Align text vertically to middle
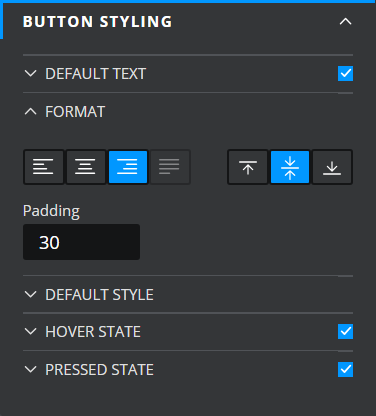 [x=290, y=167]
